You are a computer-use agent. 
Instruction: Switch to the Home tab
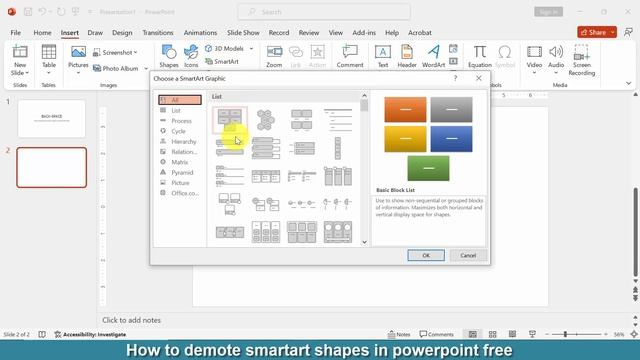click(42, 33)
